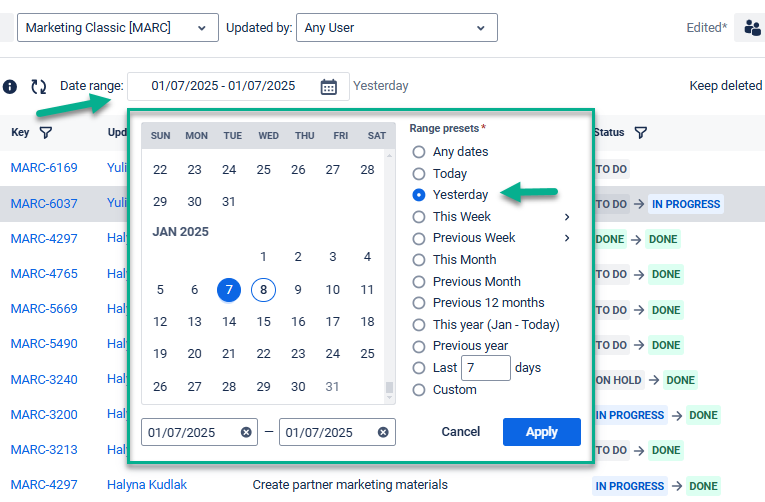Click the Last days number field

pos(485,368)
